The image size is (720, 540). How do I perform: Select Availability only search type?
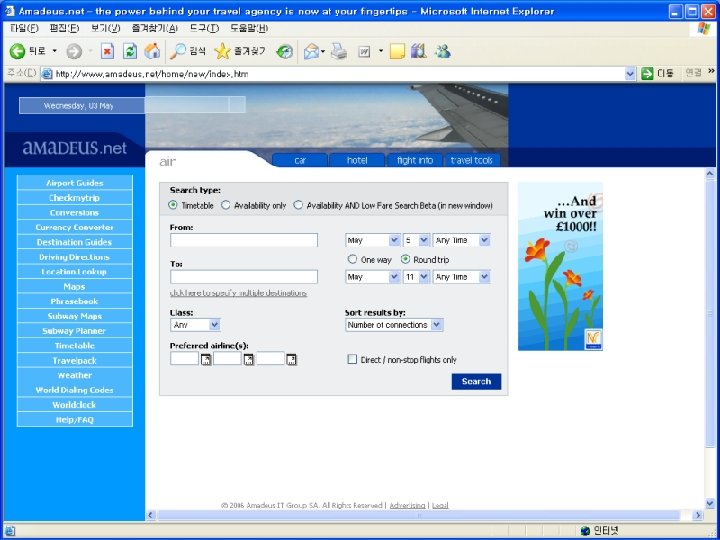[x=225, y=205]
